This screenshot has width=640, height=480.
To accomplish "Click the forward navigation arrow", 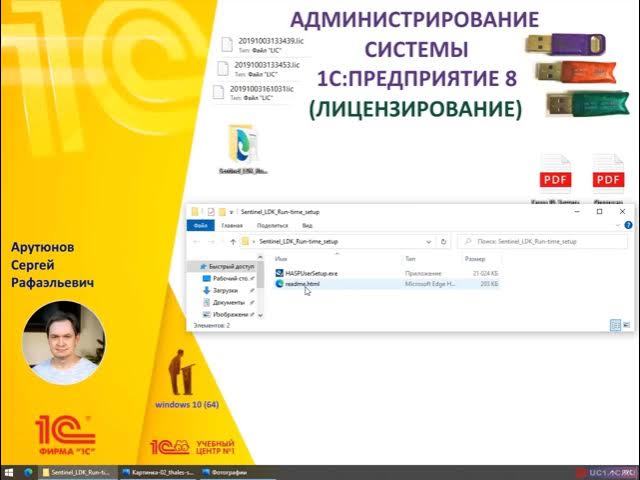I will point(211,242).
